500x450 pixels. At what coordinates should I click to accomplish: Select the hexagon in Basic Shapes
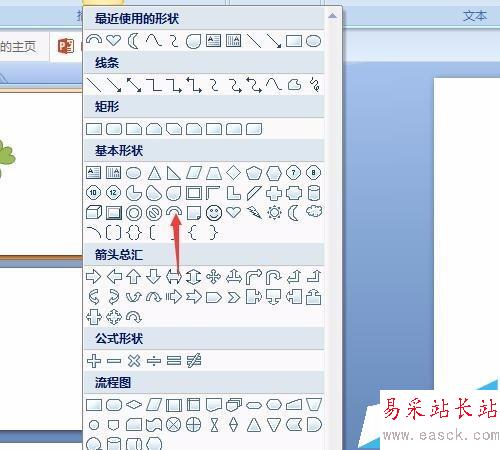pyautogui.click(x=274, y=173)
